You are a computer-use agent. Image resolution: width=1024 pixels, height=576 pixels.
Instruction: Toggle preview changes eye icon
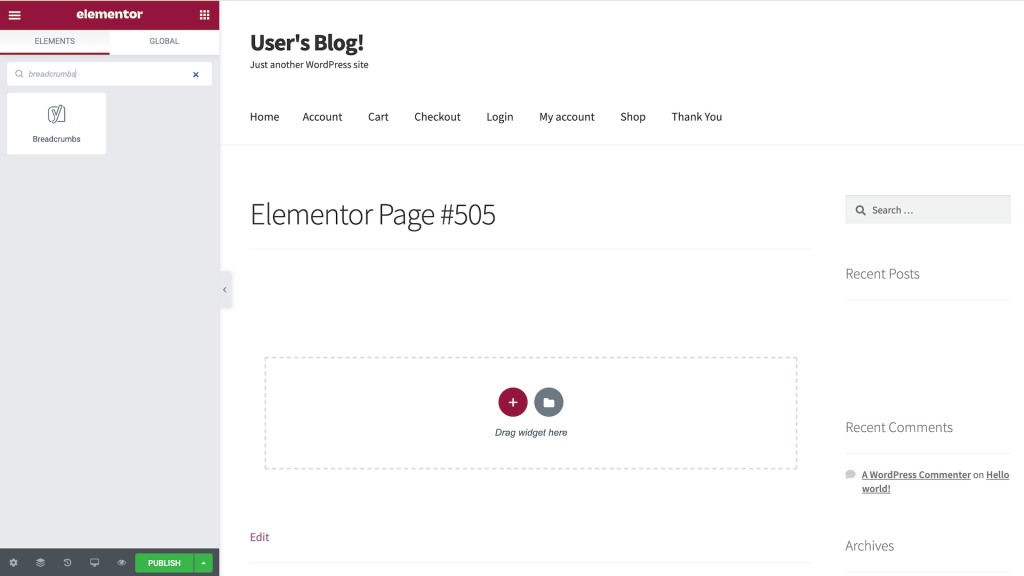point(122,563)
